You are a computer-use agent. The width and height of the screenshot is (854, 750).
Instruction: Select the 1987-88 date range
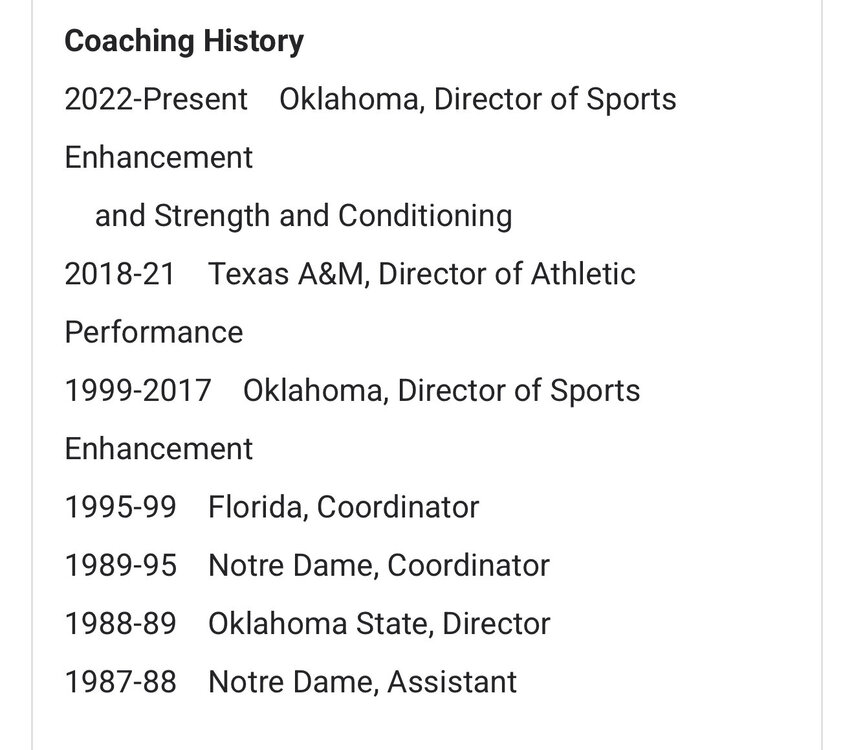(x=120, y=681)
